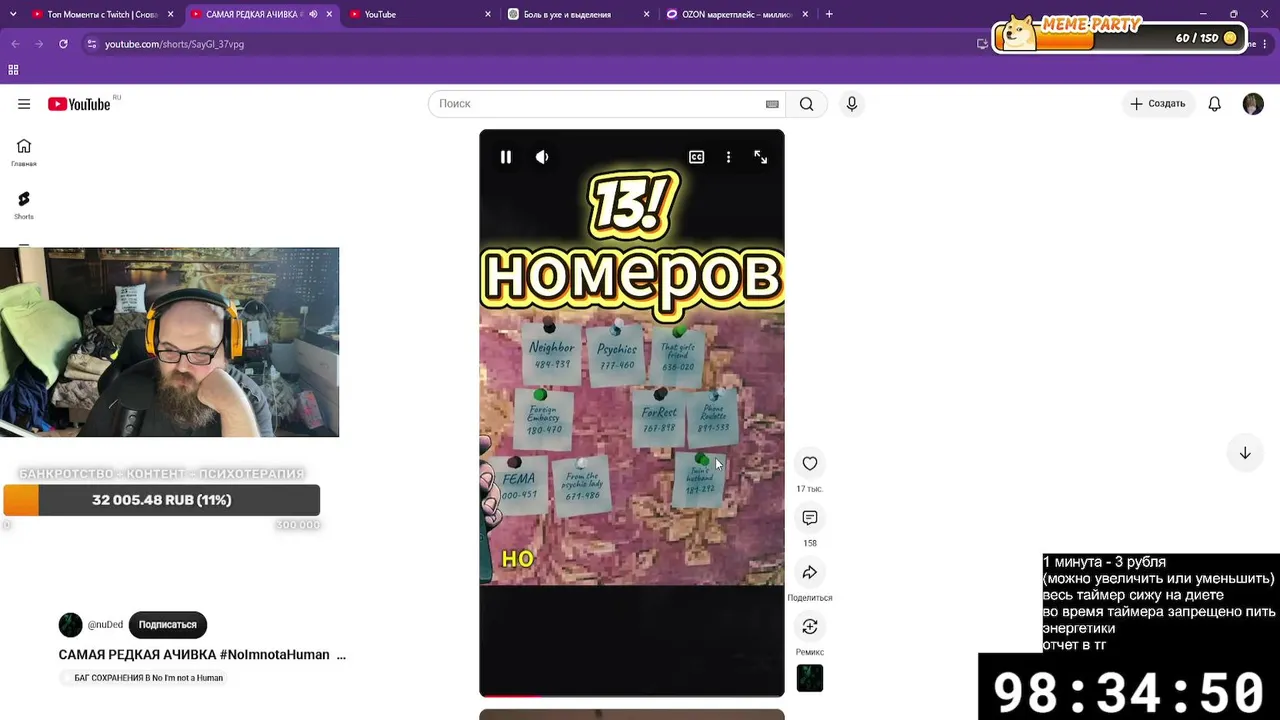Click the 98:34:50 timer overlay
Screen dimensions: 1280x720
coord(1129,690)
